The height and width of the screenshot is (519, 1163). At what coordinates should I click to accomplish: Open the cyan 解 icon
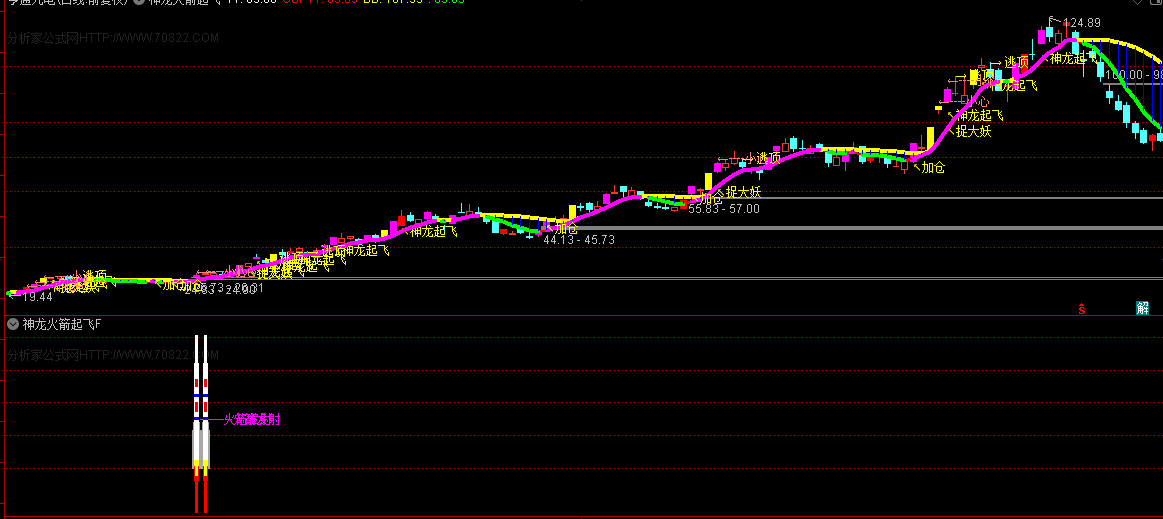(x=1142, y=308)
